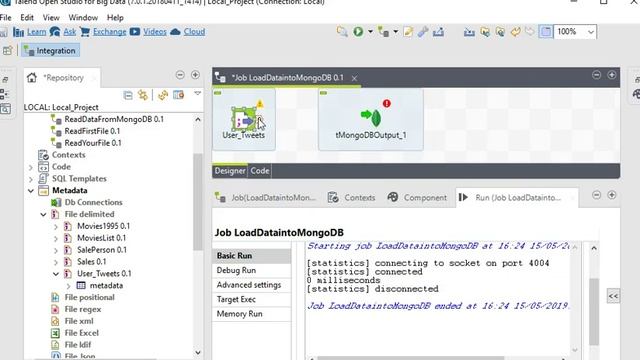640x360 pixels.
Task: Click the collapse all icon in Repository
Action: click(x=128, y=95)
